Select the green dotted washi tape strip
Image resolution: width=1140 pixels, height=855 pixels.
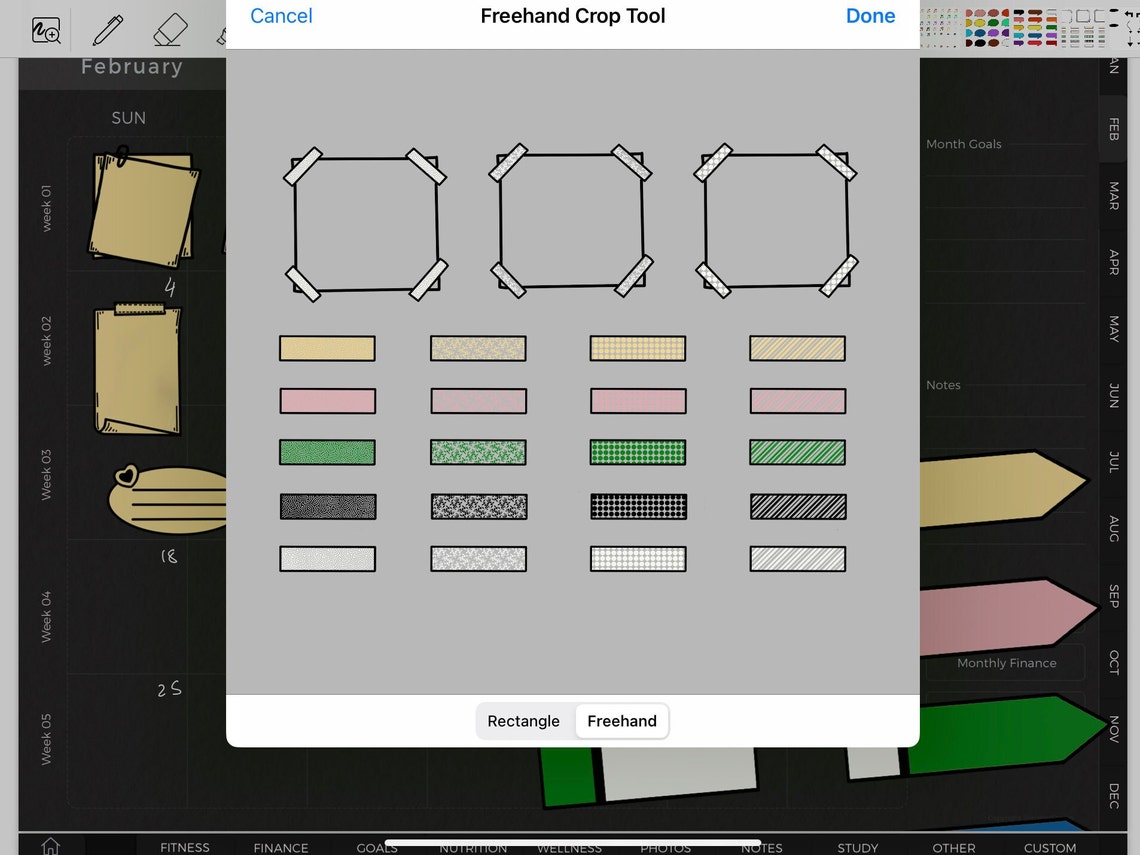(637, 452)
